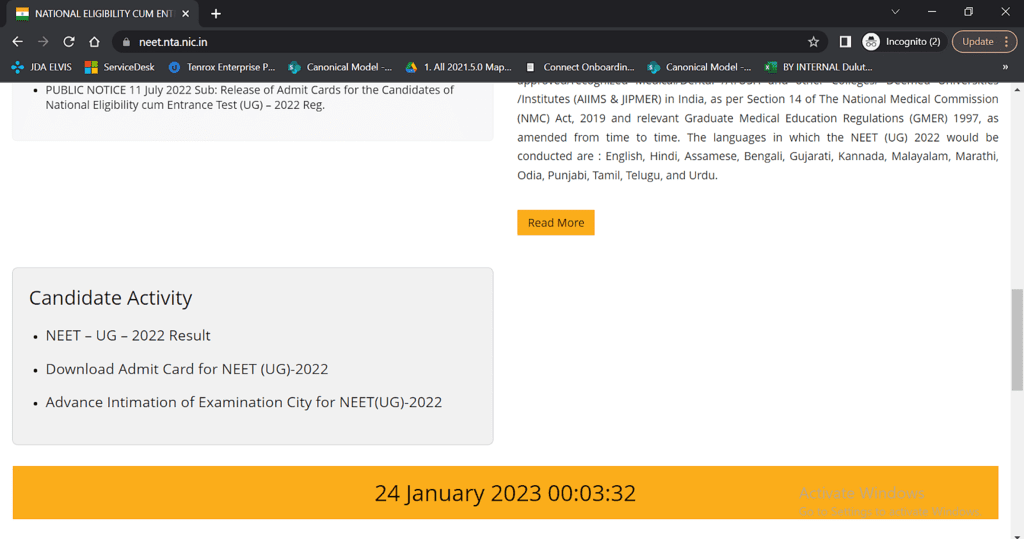The image size is (1024, 539).
Task: Open the PUBLIC NOTICE 11 July 2022 link
Action: 249,97
